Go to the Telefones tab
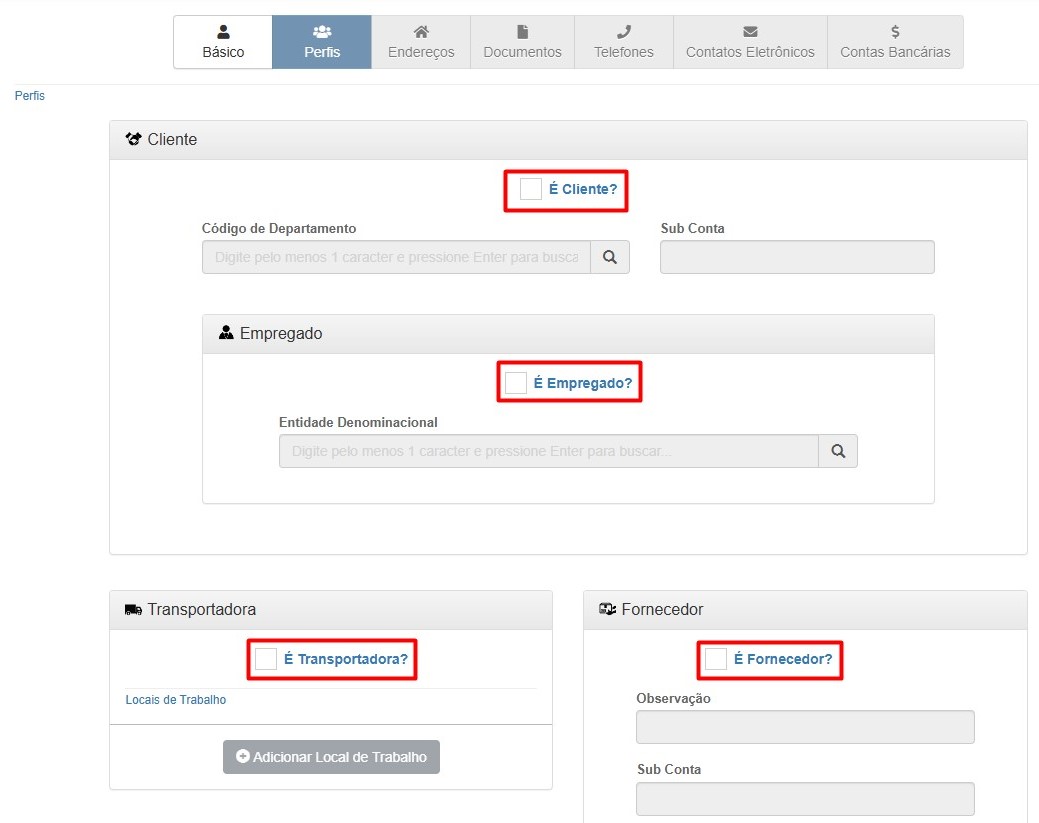Image resolution: width=1039 pixels, height=823 pixels. click(x=623, y=42)
